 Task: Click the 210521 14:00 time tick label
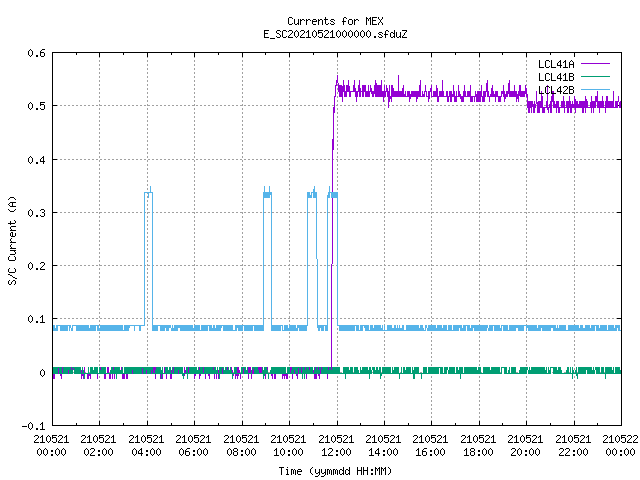383,446
